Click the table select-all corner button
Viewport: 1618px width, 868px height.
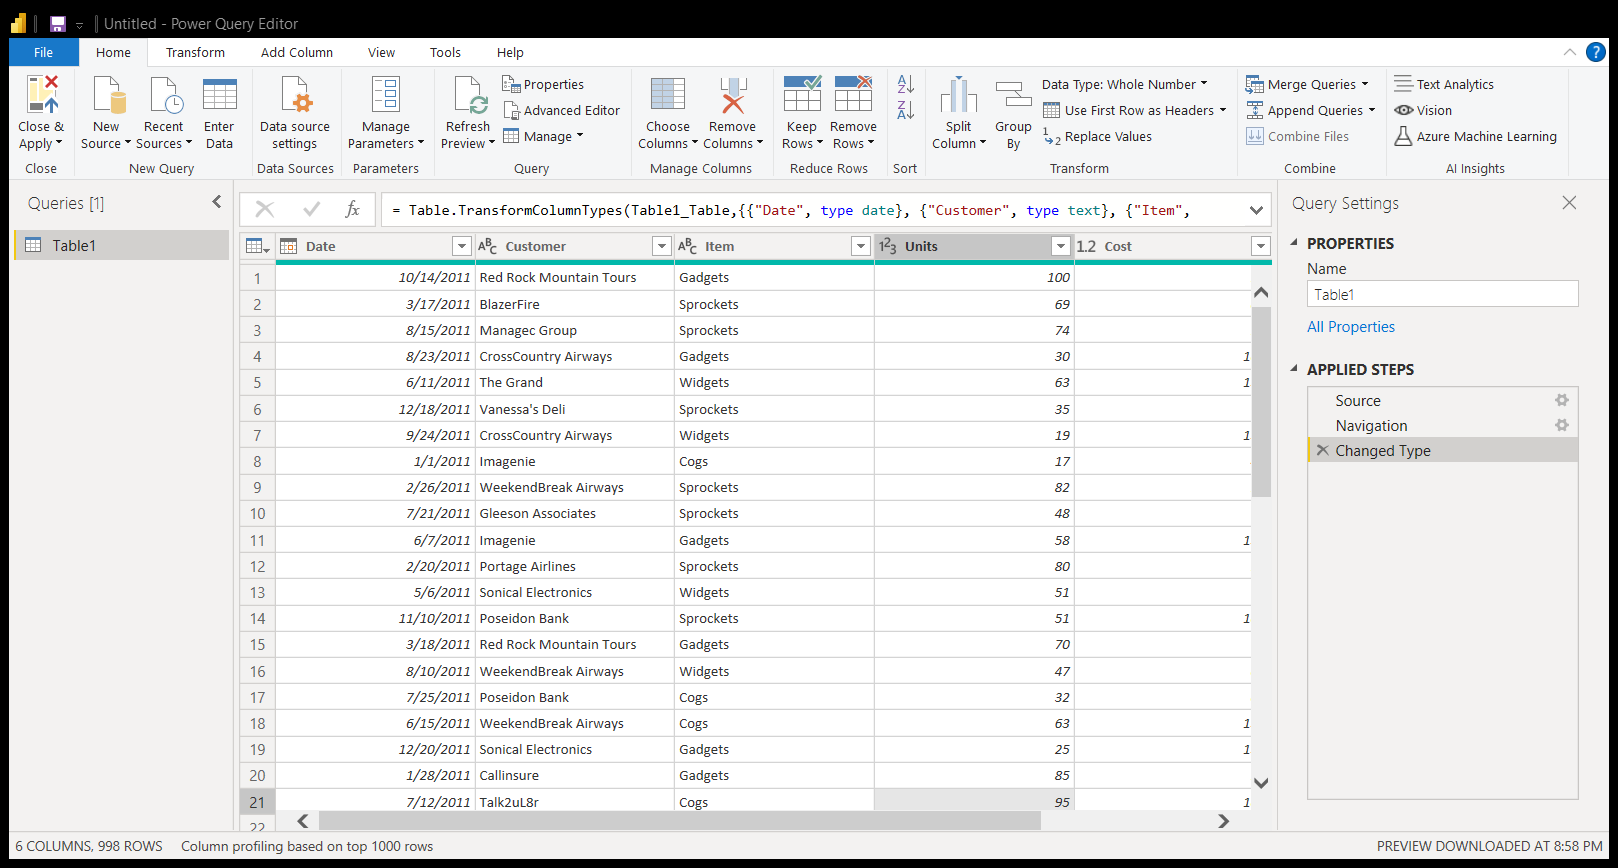click(x=257, y=246)
